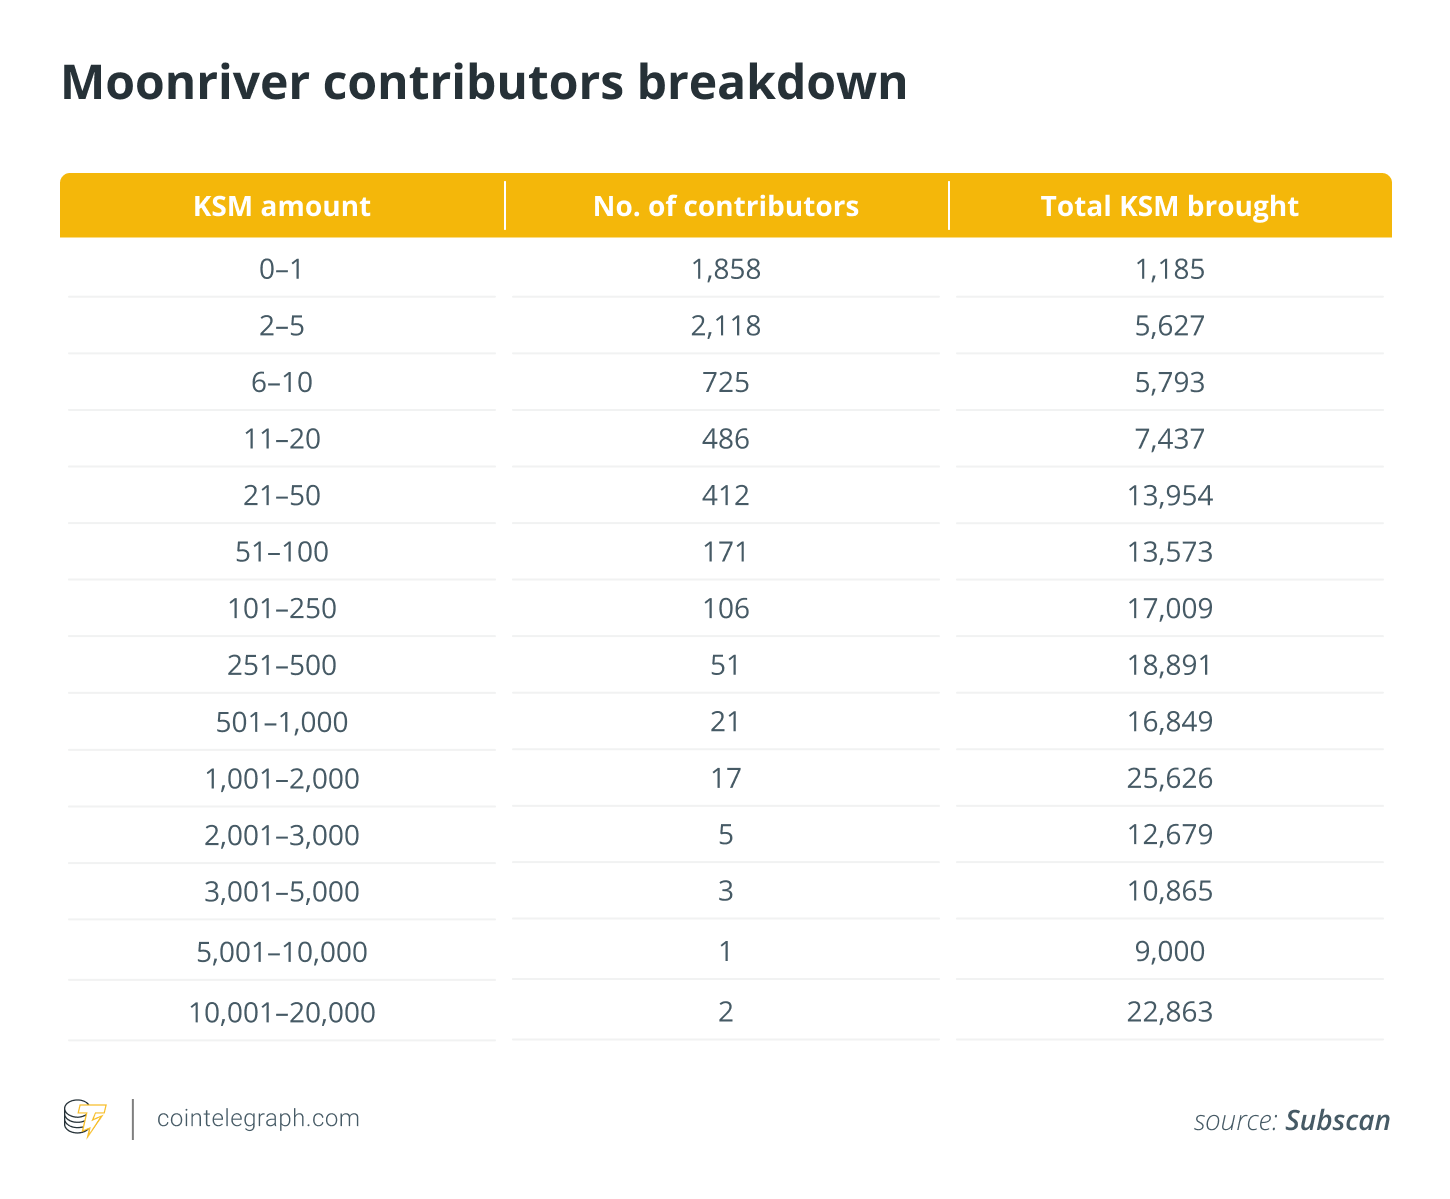This screenshot has width=1450, height=1199.
Task: Select the 51–100 KSM range cell
Action: (x=282, y=552)
